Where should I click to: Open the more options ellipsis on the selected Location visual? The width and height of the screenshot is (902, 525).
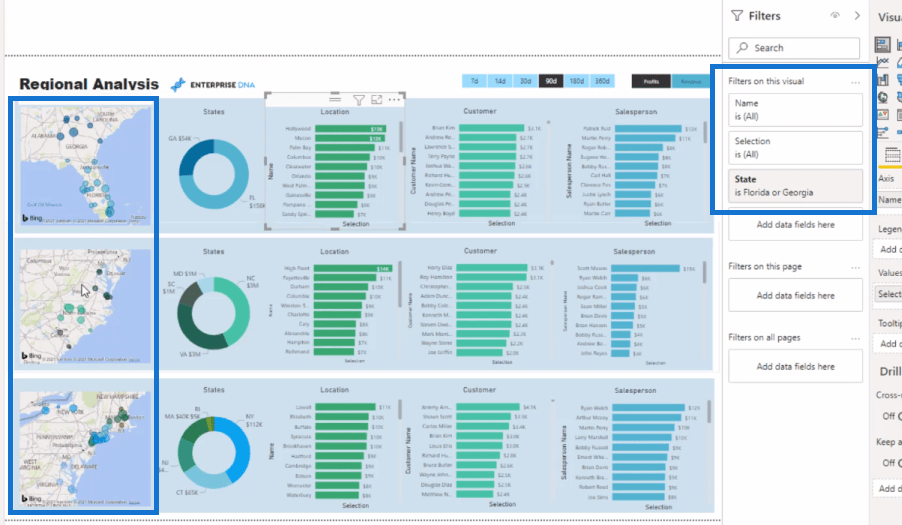click(394, 99)
